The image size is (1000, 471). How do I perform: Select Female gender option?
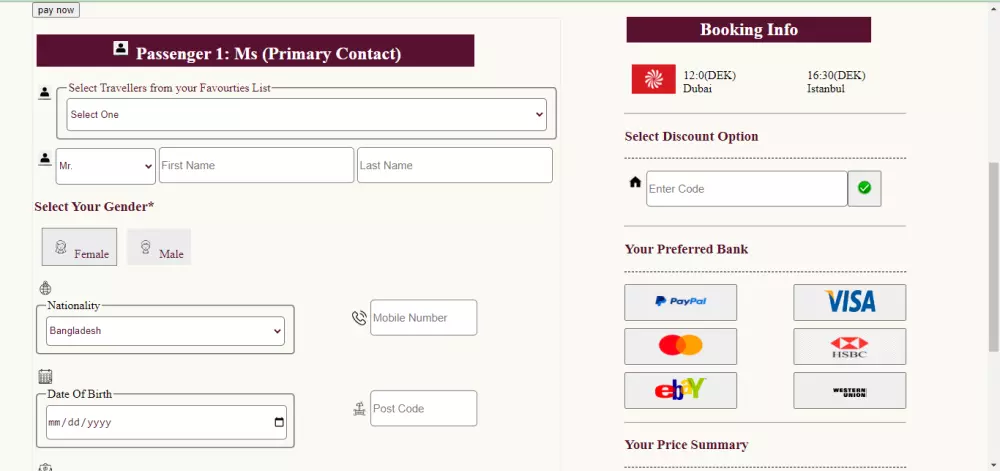[79, 247]
